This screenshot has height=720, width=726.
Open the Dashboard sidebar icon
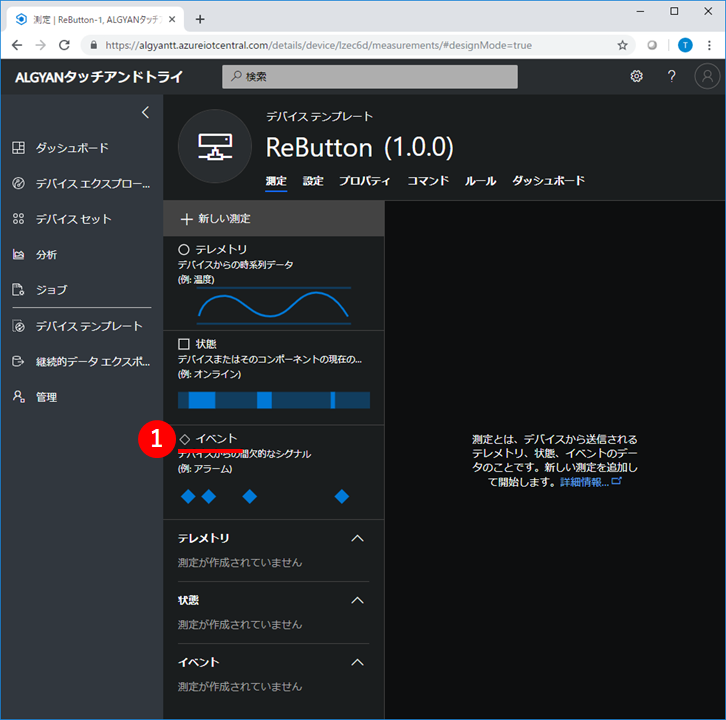point(19,148)
